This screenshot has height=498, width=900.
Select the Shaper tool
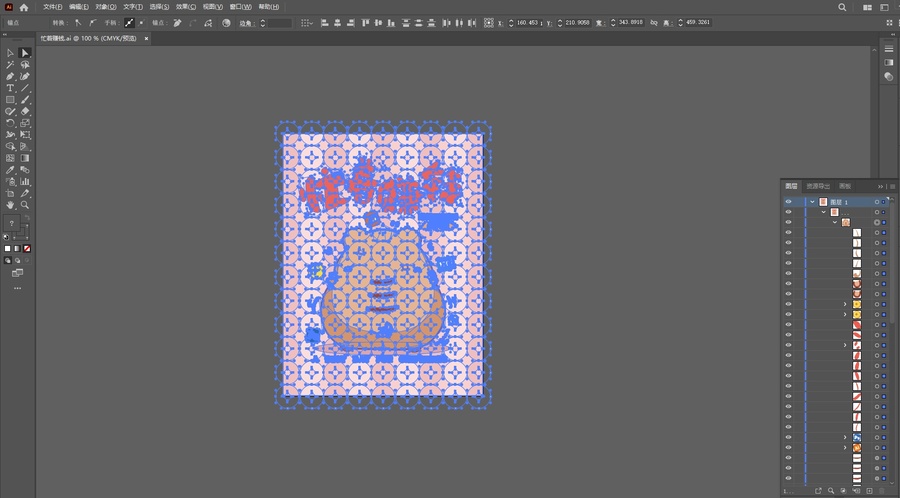pyautogui.click(x=10, y=111)
